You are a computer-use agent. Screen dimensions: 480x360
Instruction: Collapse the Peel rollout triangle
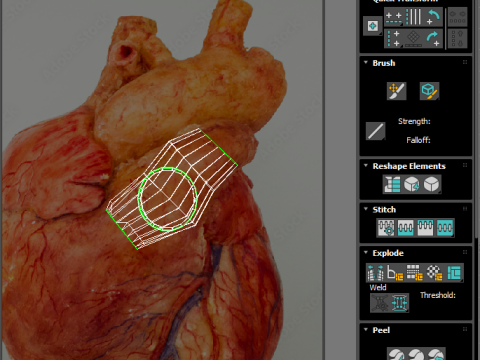(366, 329)
